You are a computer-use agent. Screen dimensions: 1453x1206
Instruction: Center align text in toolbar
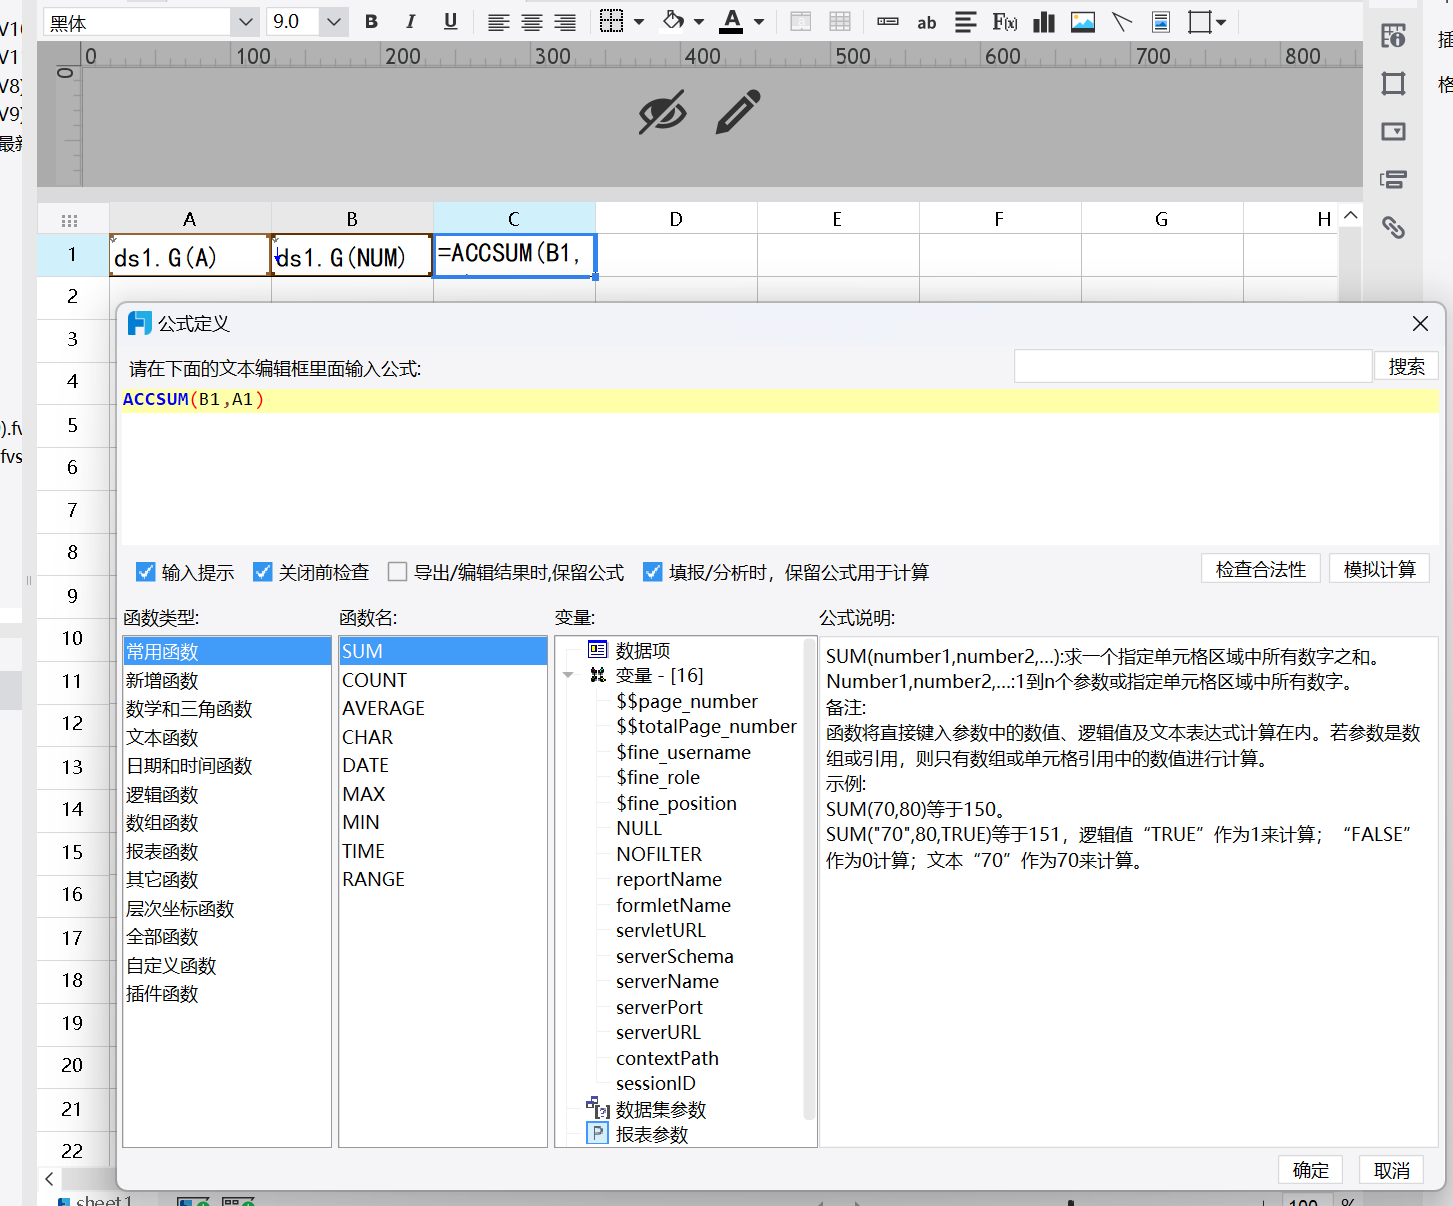(532, 22)
